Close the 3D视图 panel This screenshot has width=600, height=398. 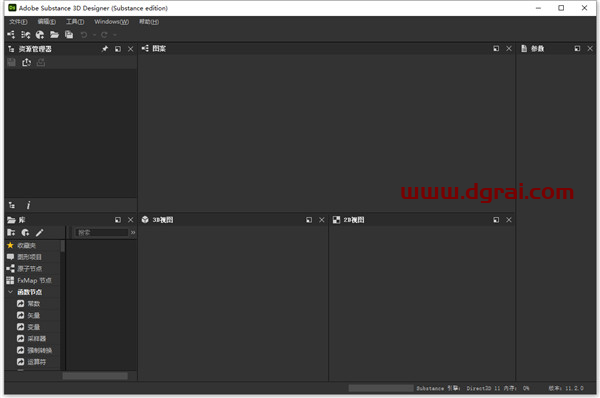click(x=322, y=220)
